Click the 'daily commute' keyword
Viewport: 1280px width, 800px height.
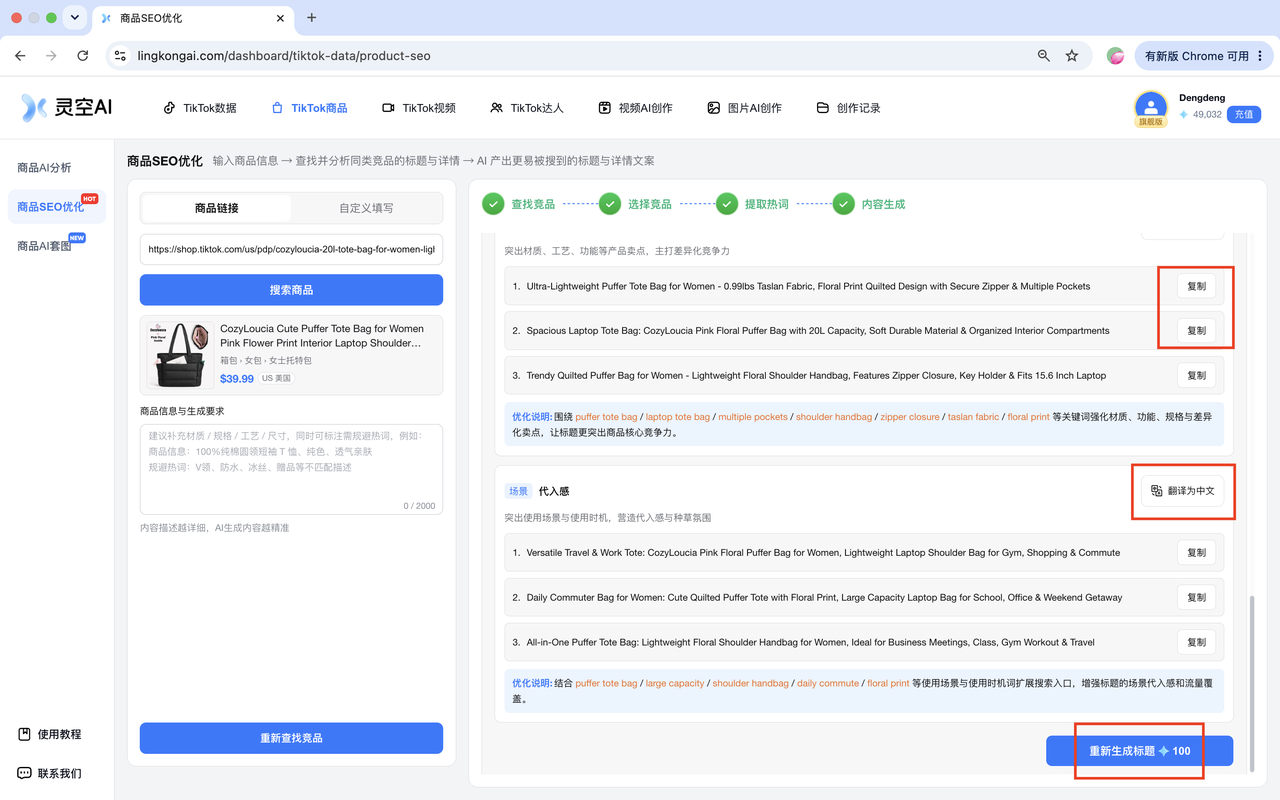pos(828,683)
